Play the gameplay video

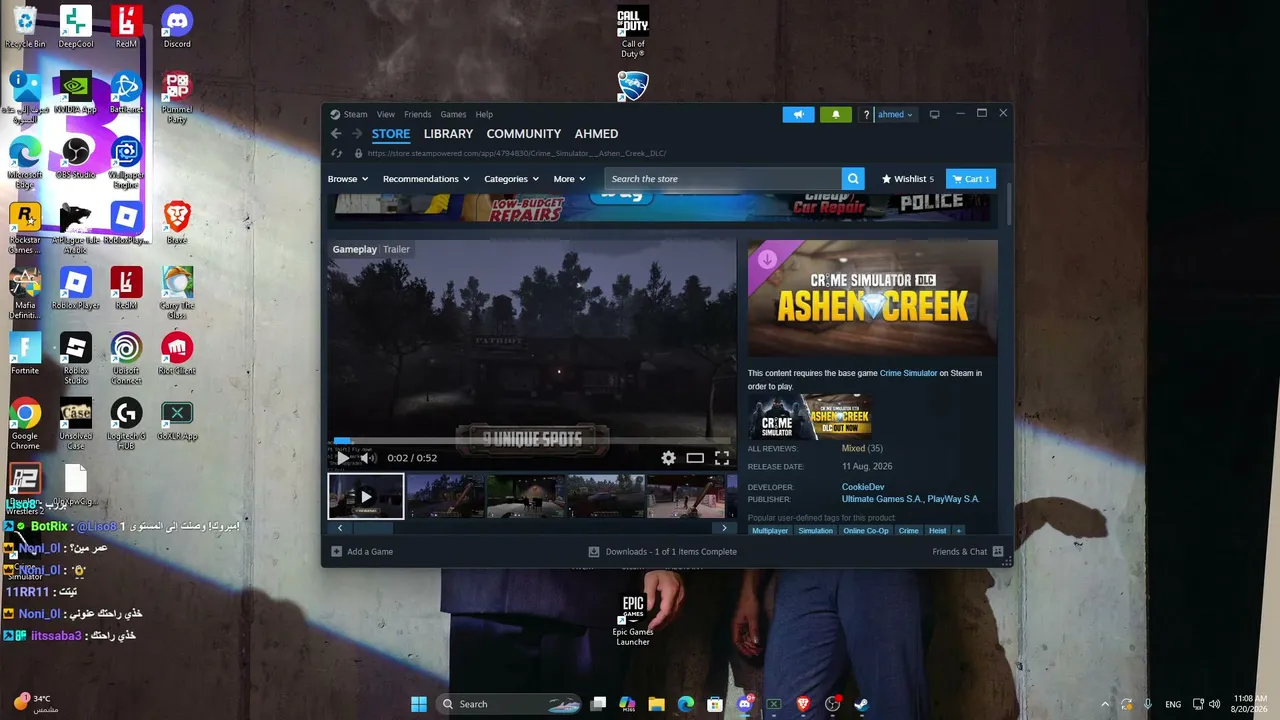point(343,458)
